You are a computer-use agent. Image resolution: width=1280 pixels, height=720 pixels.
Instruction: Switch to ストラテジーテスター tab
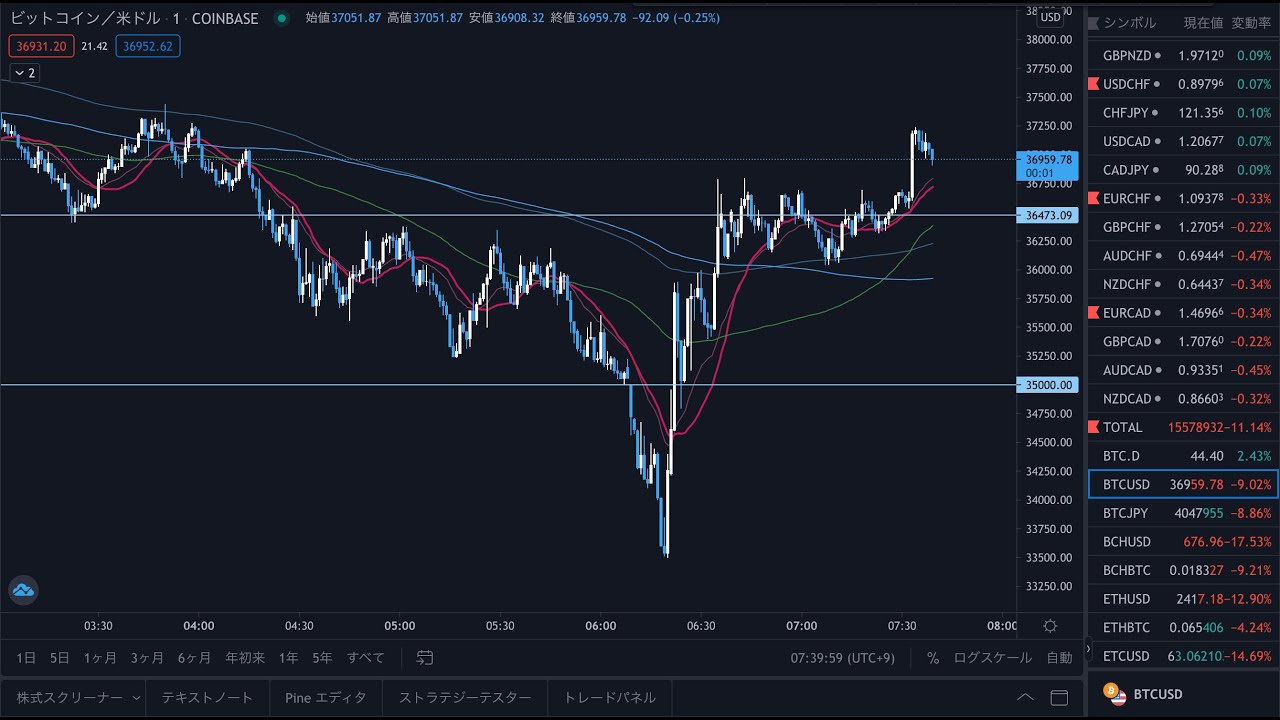pyautogui.click(x=465, y=697)
